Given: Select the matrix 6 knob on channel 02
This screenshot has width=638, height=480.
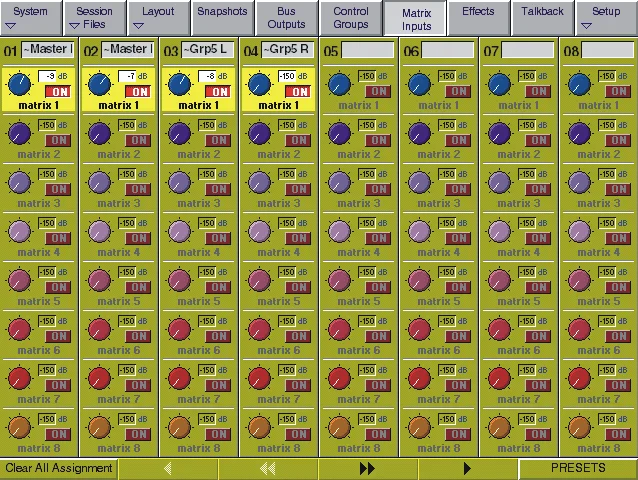Looking at the screenshot, I should (99, 329).
